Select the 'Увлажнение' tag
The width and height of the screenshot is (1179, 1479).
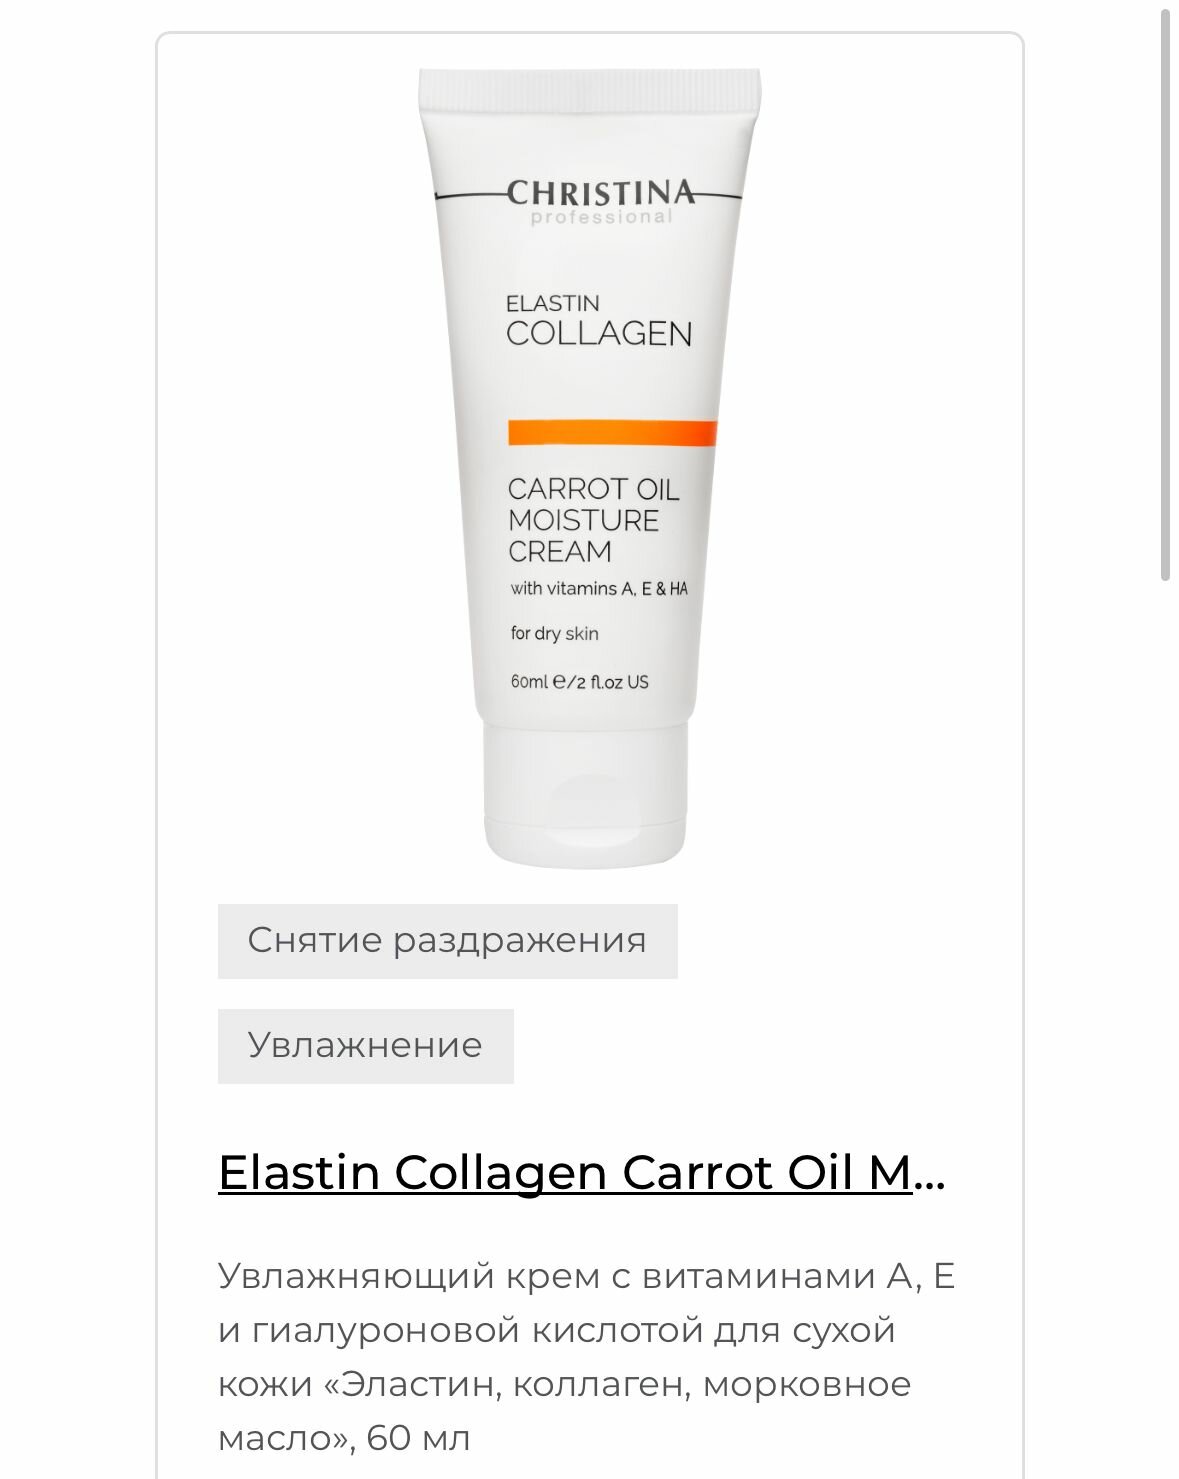(x=365, y=1046)
